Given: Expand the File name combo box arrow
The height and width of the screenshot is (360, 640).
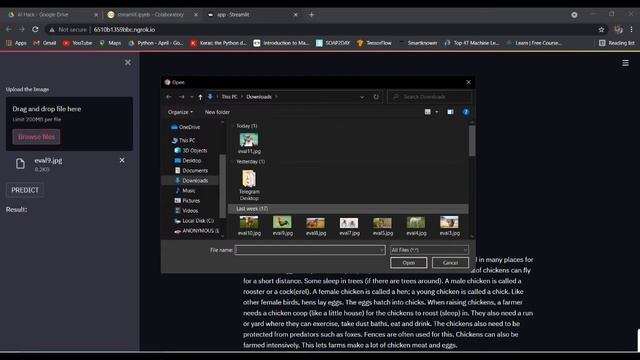Looking at the screenshot, I should click(x=381, y=250).
